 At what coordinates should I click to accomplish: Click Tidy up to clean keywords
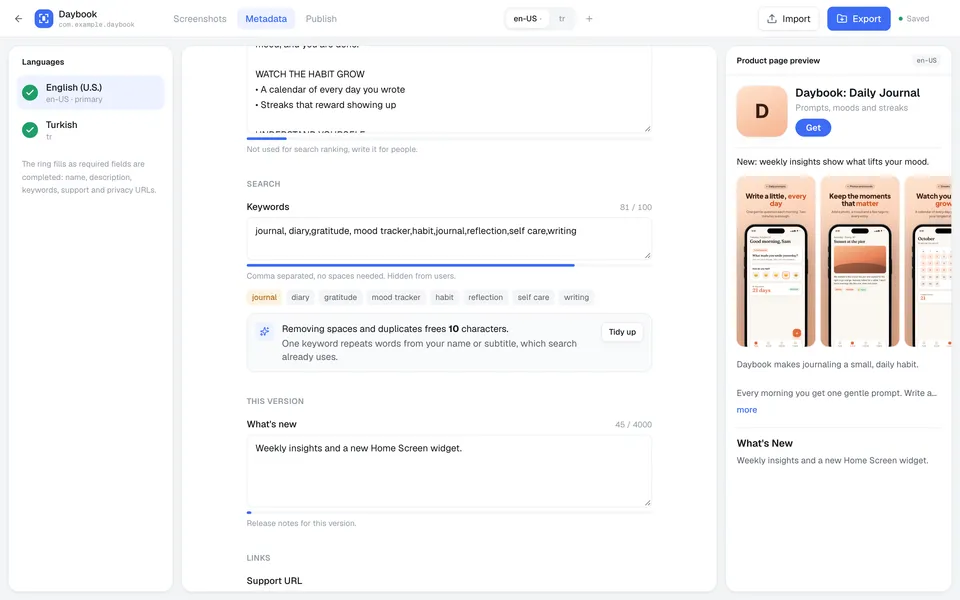pos(622,332)
